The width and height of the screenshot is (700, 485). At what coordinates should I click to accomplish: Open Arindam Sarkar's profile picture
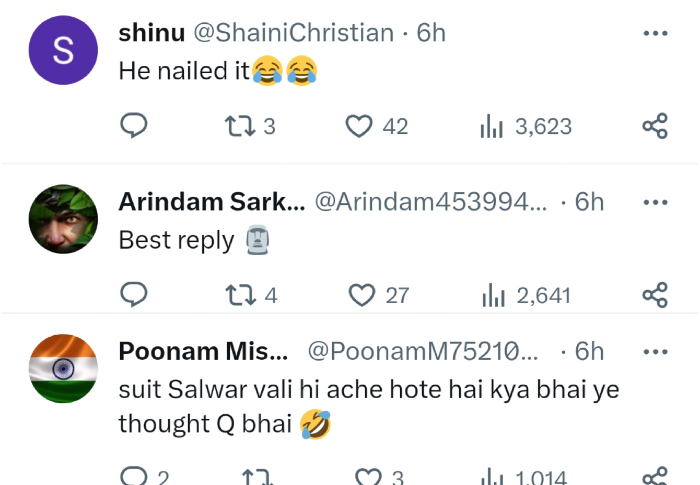point(63,219)
